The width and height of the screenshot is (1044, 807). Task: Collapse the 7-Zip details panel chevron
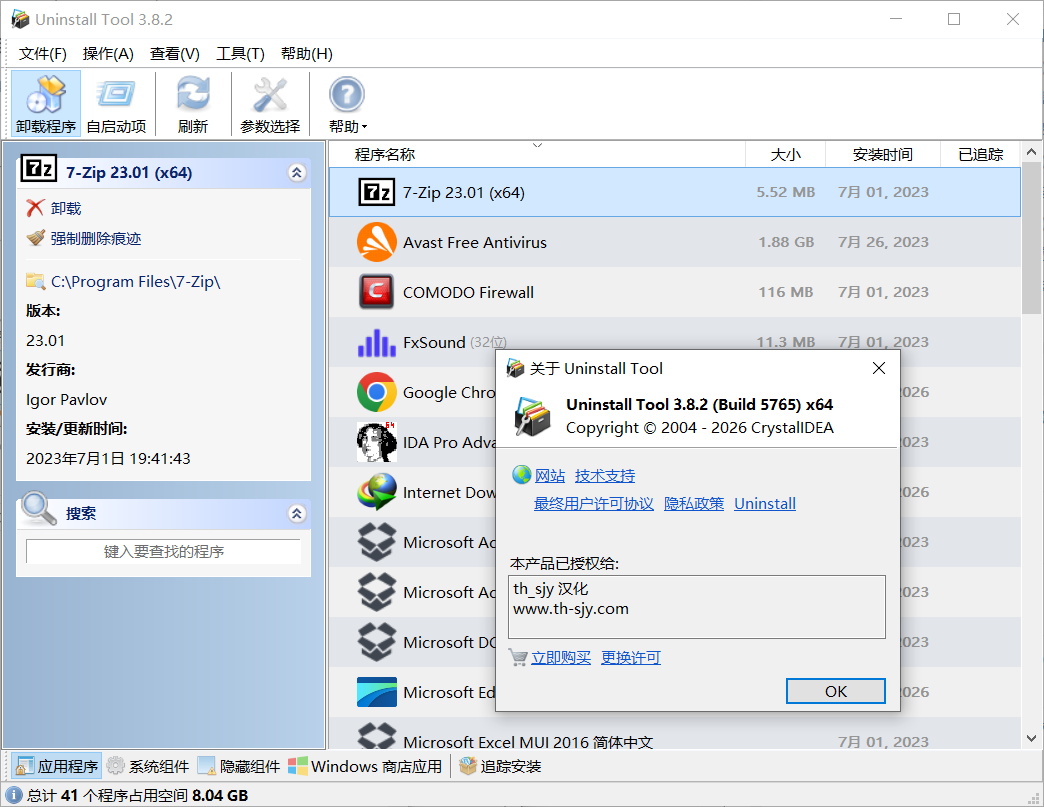(x=297, y=173)
